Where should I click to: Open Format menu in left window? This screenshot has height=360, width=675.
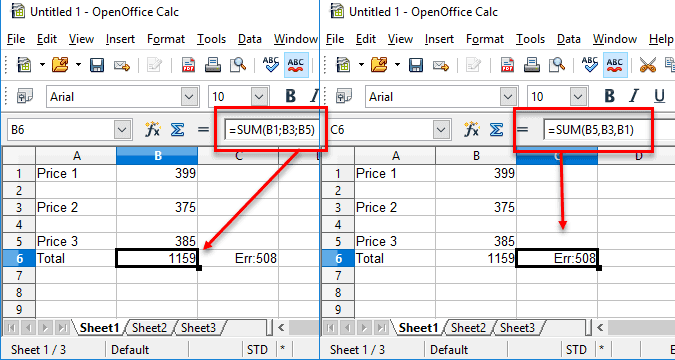(x=166, y=39)
